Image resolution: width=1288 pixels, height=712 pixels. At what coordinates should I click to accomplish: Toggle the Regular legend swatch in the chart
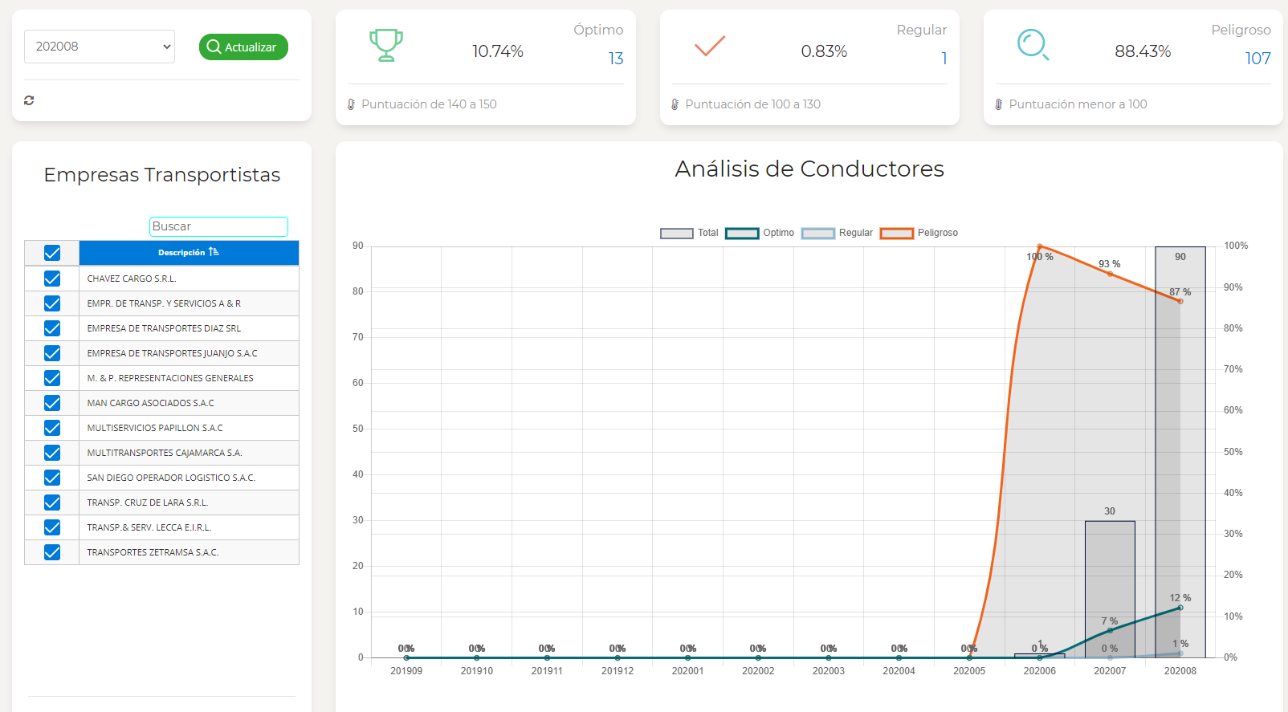(817, 233)
